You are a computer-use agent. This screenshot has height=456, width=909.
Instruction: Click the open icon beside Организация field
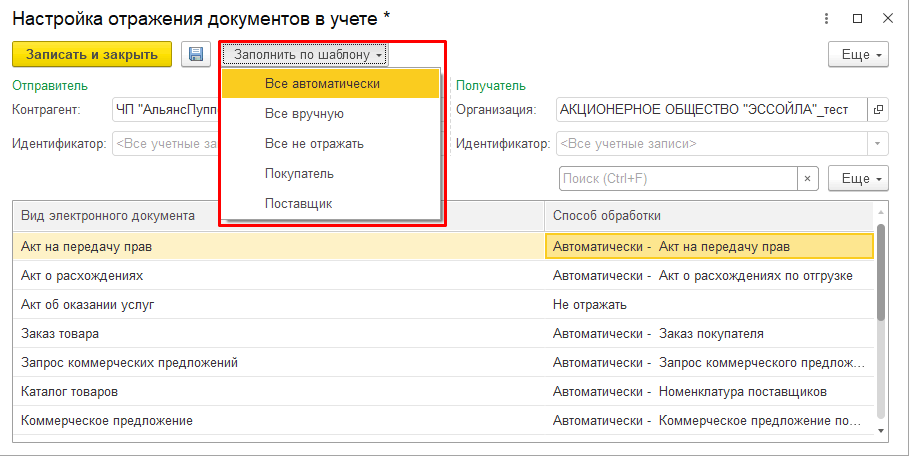click(878, 110)
